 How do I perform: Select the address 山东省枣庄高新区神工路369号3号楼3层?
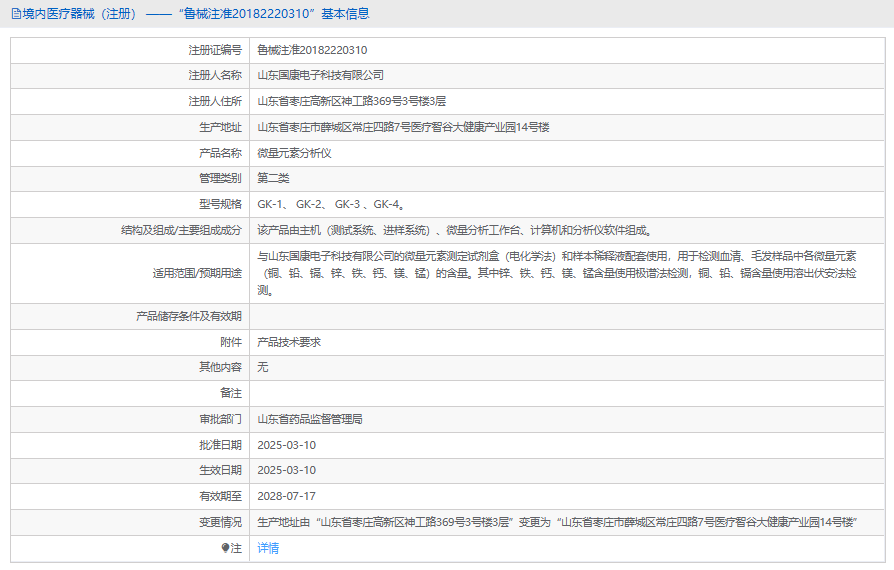tap(351, 101)
